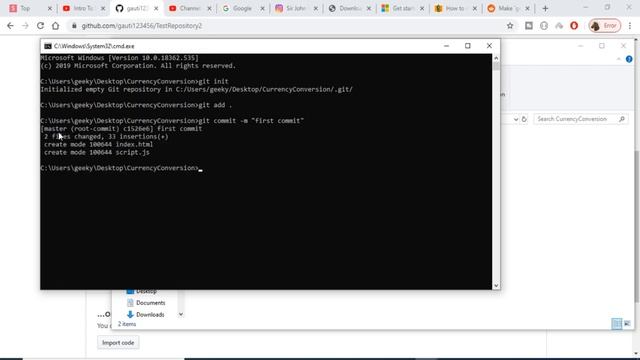This screenshot has height=360, width=640.
Task: Open the Opera extension icon in toolbar
Action: pyautogui.click(x=574, y=26)
